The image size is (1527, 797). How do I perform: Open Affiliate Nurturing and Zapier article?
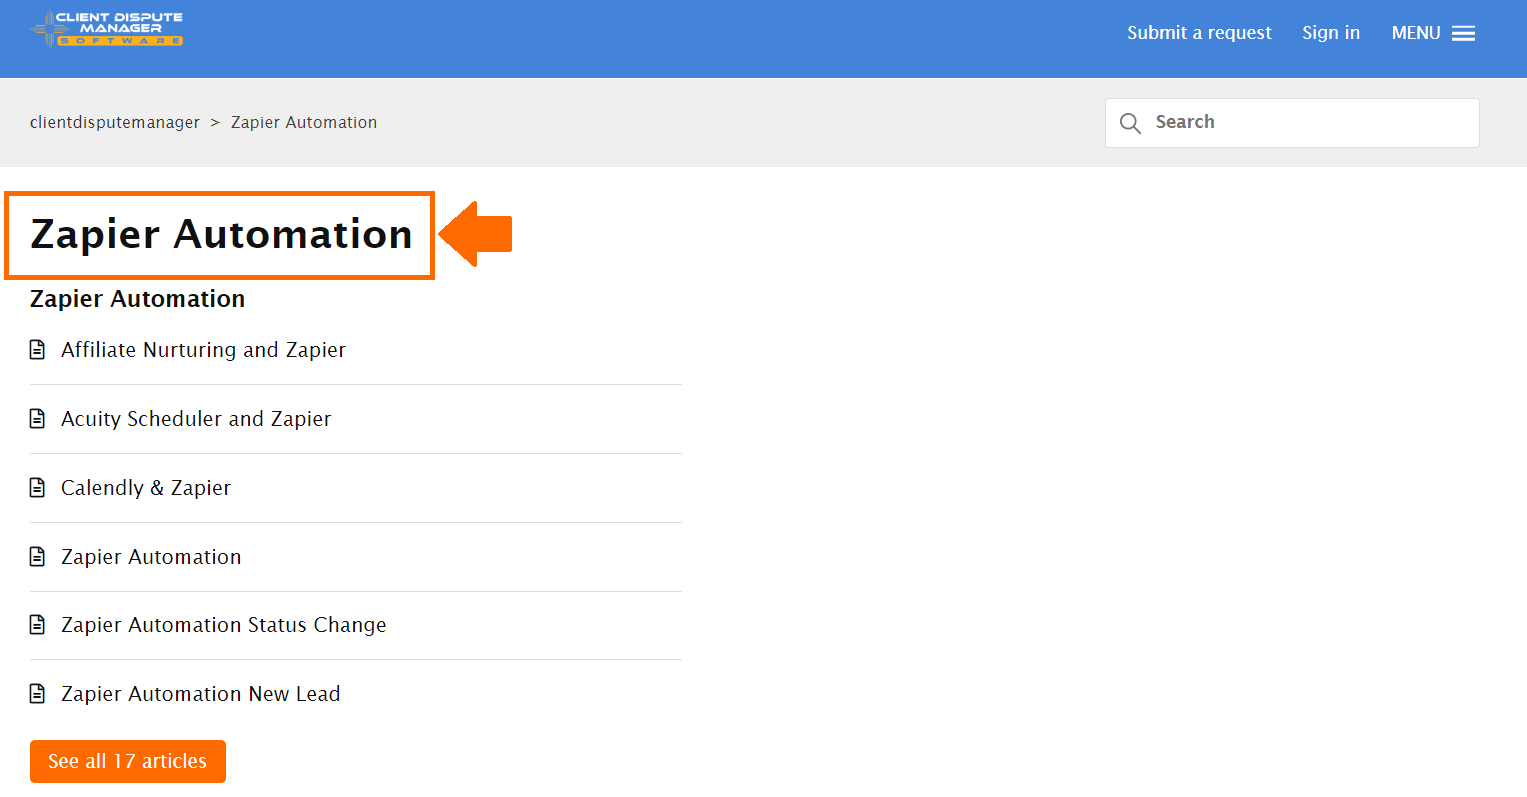(203, 350)
